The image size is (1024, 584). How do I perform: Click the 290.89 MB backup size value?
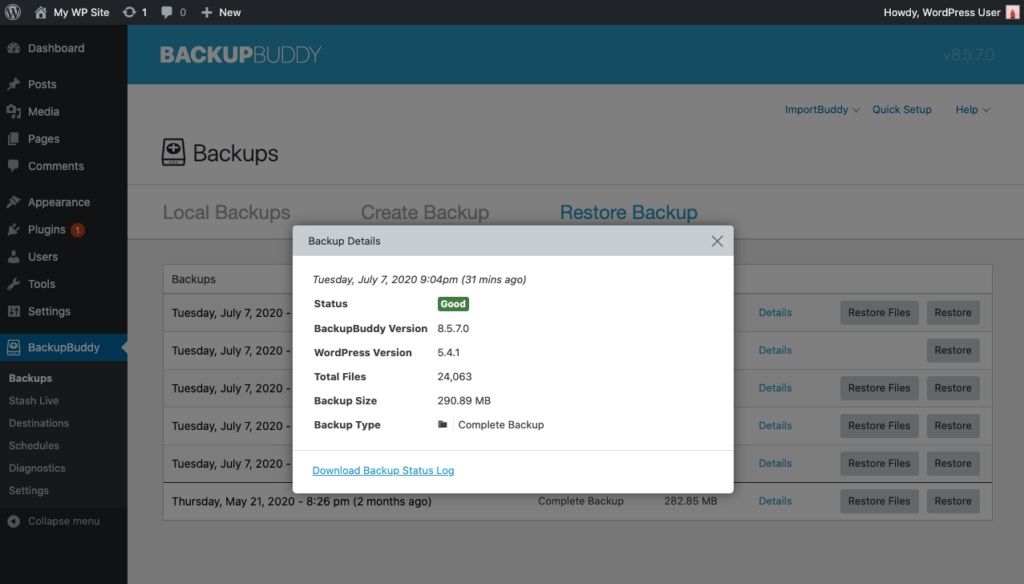tap(464, 400)
